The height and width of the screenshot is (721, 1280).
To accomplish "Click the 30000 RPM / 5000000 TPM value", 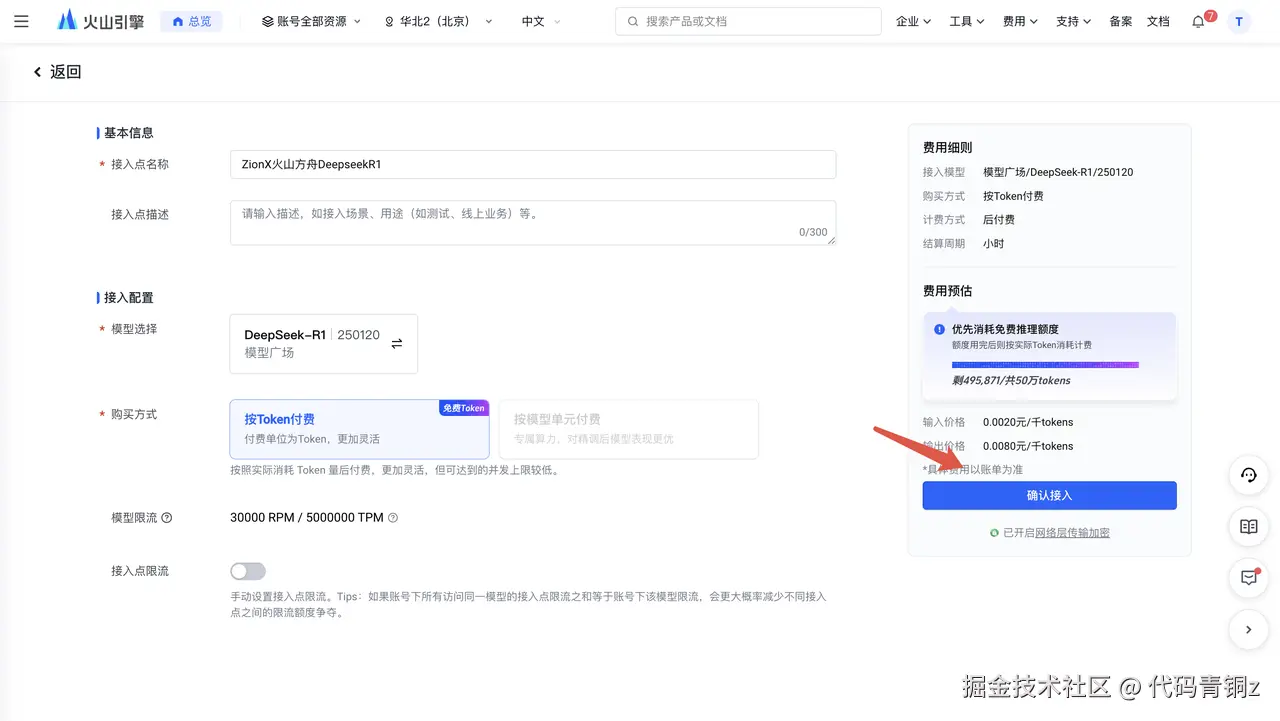I will [x=307, y=518].
